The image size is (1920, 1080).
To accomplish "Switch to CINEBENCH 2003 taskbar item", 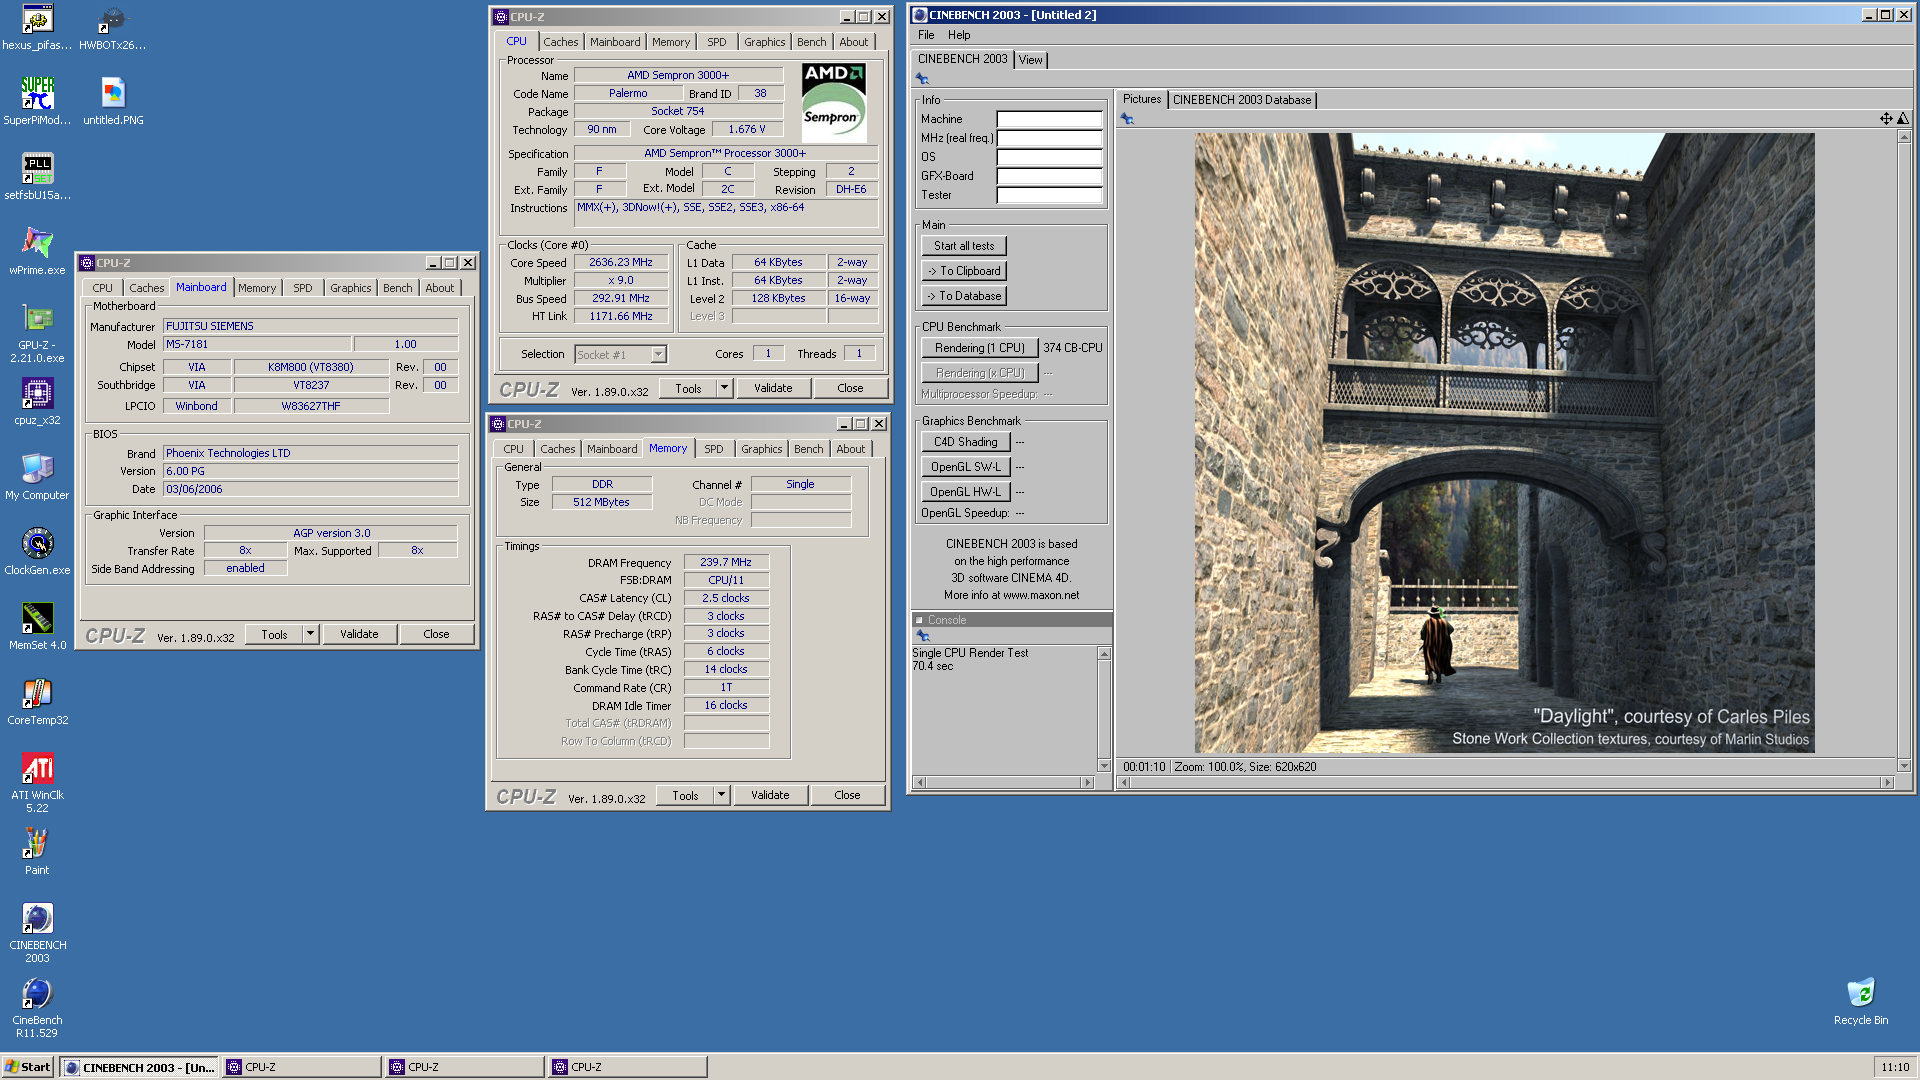I will pyautogui.click(x=139, y=1067).
